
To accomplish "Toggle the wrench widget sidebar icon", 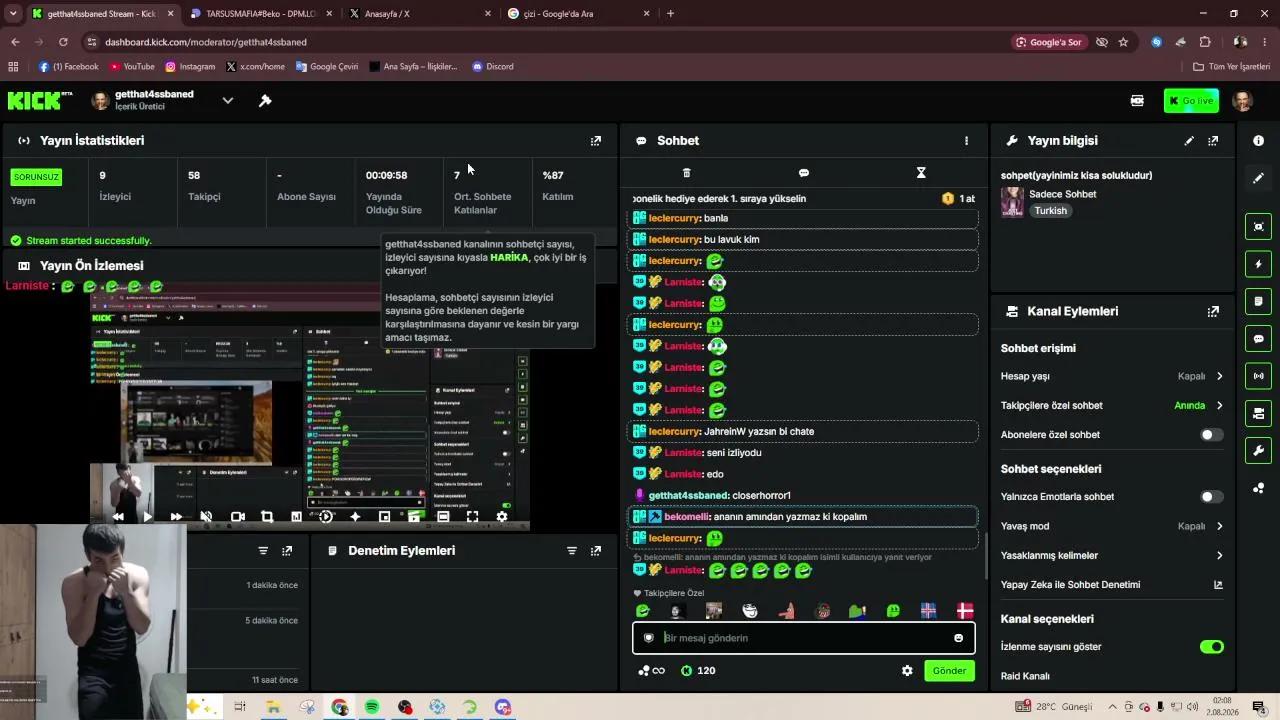I will pos(1259,451).
